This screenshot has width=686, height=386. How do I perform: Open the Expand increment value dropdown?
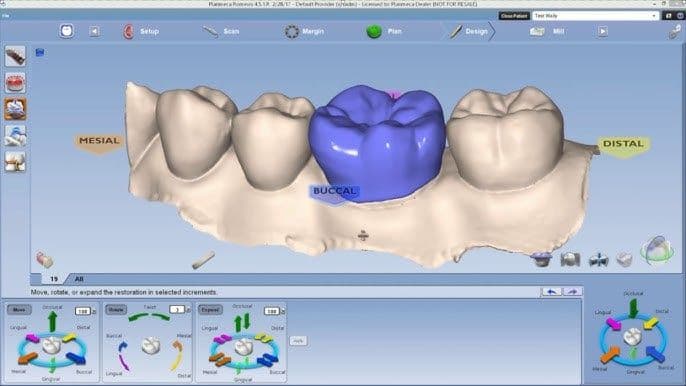pyautogui.click(x=275, y=311)
